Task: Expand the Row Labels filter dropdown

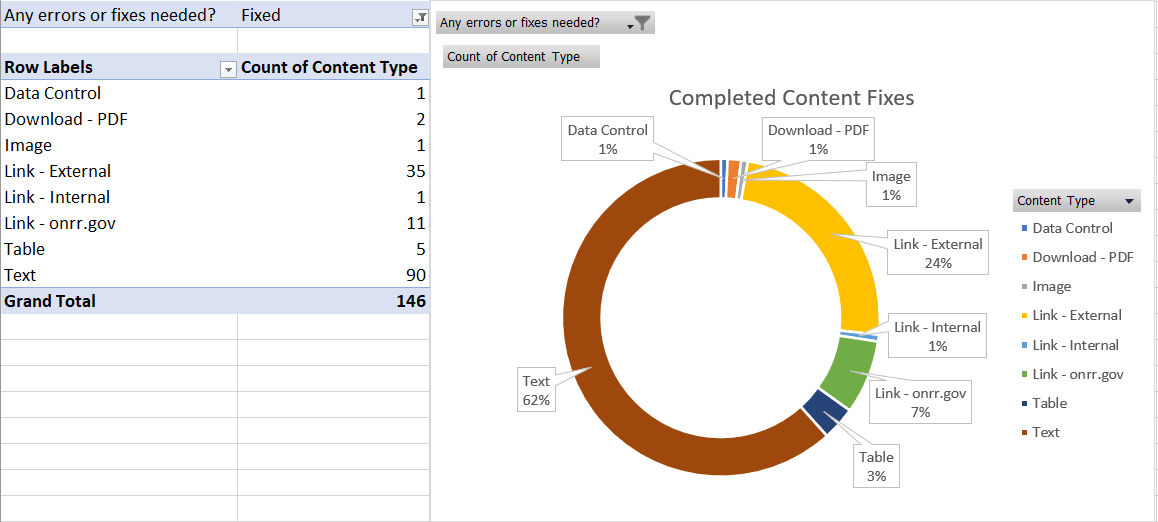Action: click(227, 69)
